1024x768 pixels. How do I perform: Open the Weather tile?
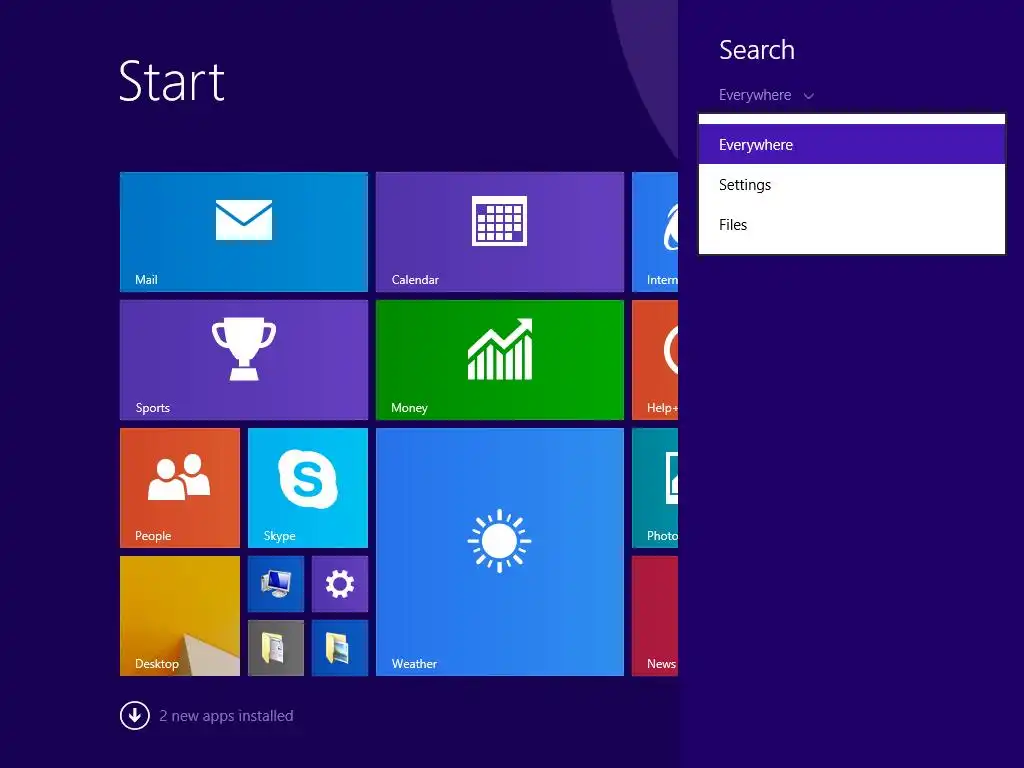(500, 552)
